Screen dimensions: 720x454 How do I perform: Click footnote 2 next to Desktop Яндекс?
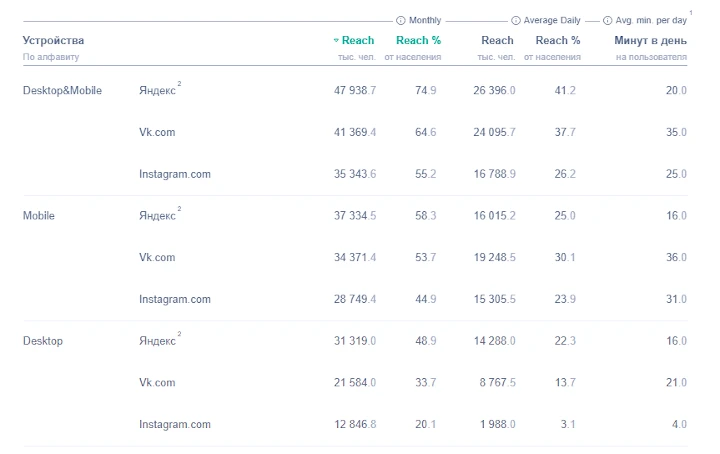[180, 334]
